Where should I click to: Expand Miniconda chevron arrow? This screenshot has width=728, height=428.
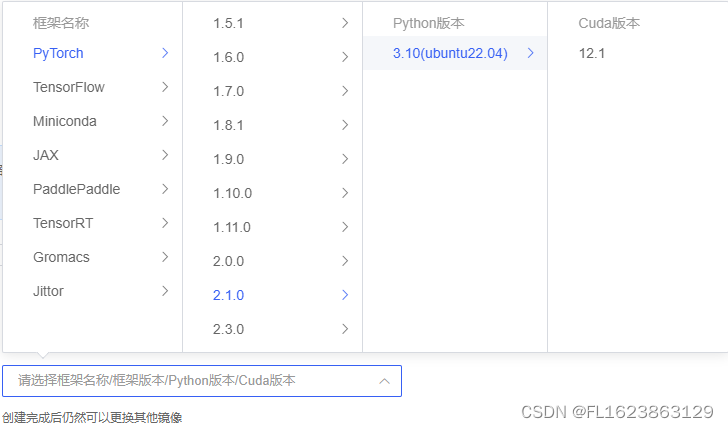[165, 121]
